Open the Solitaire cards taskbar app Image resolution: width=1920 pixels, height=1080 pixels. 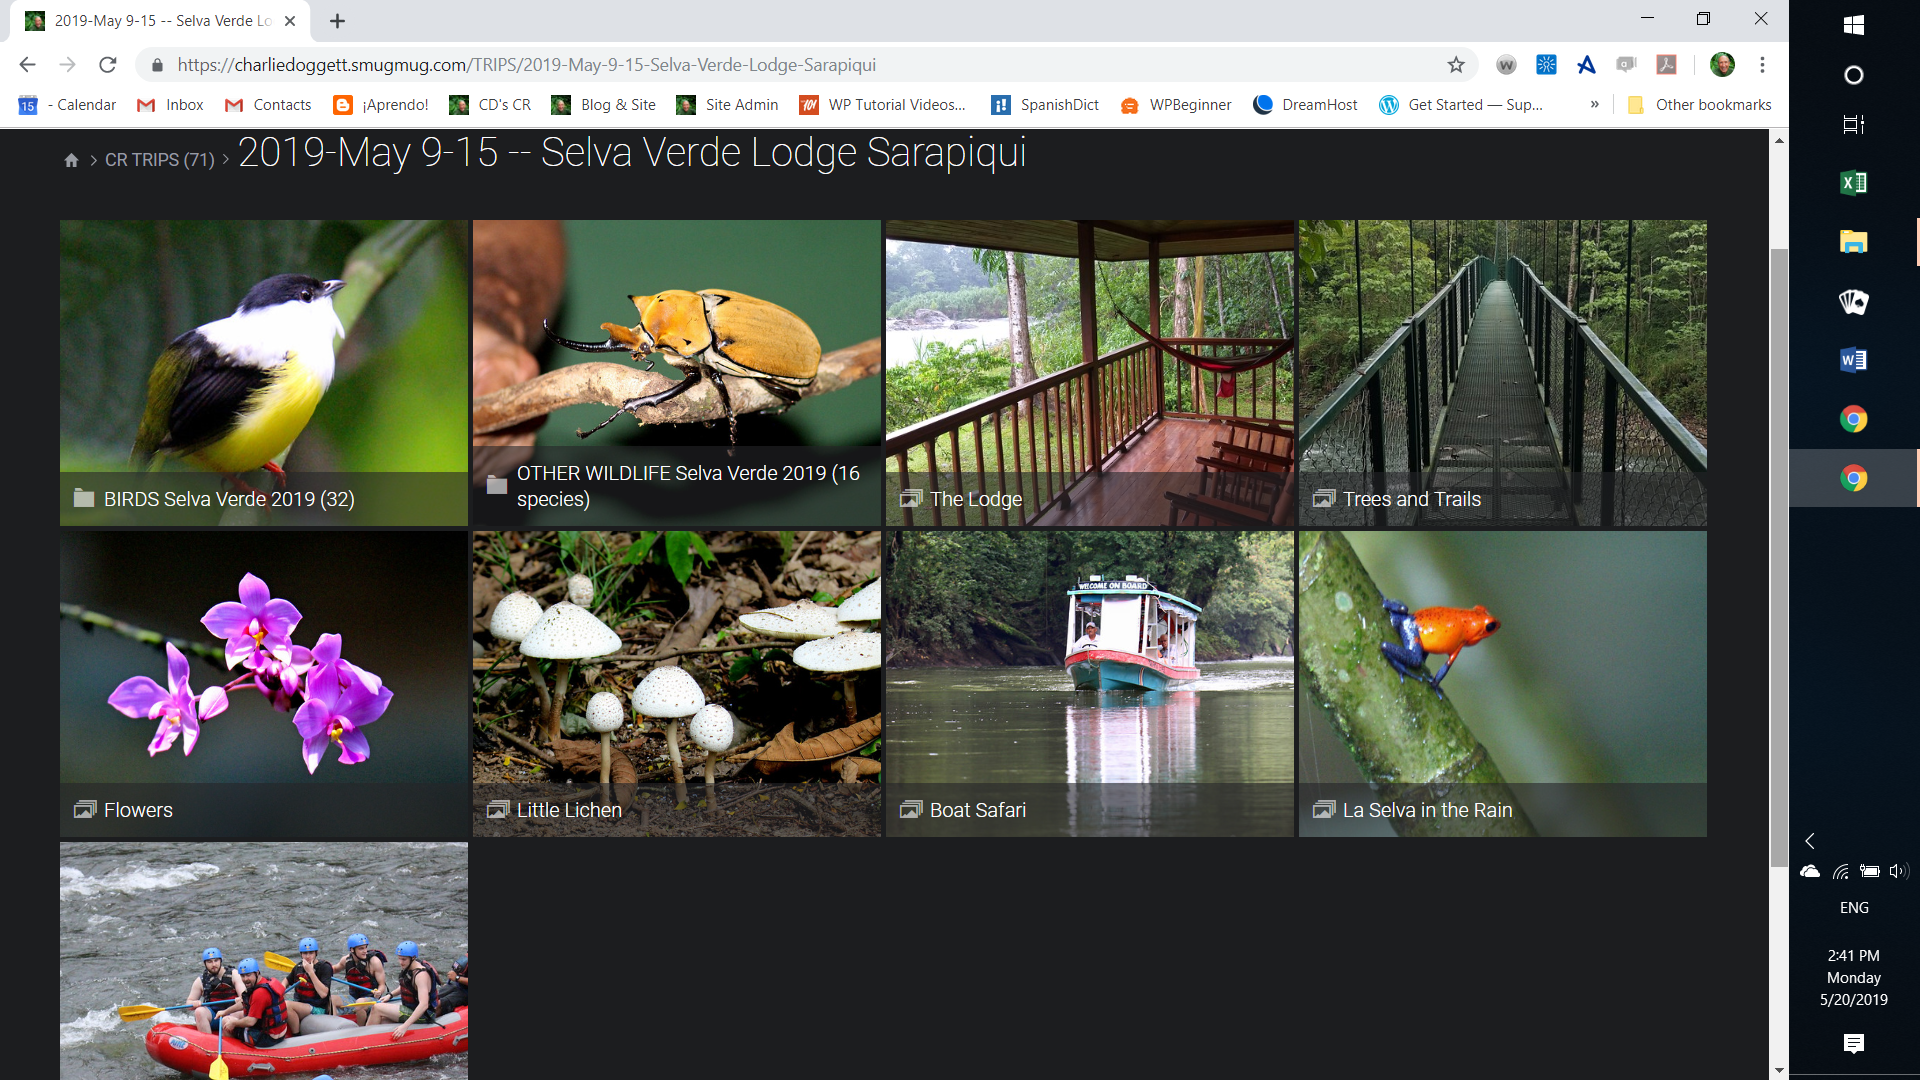(x=1854, y=301)
